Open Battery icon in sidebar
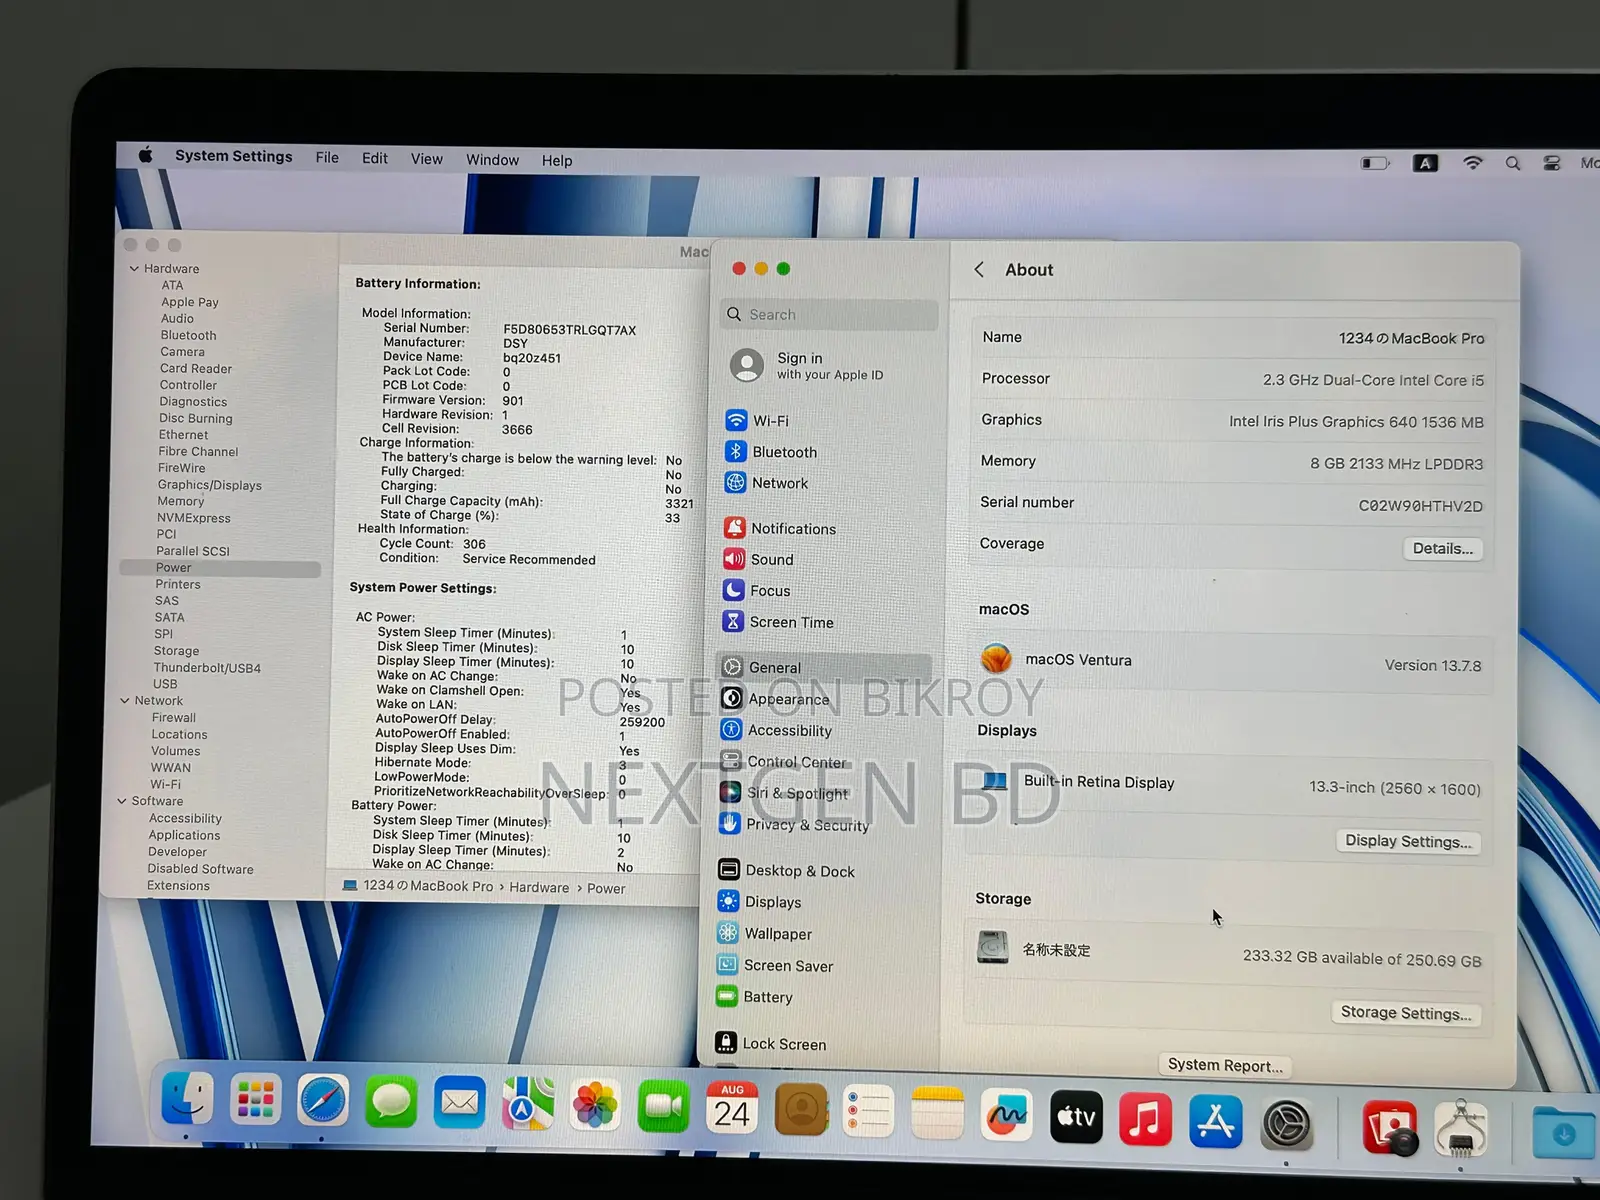1600x1200 pixels. [x=727, y=996]
